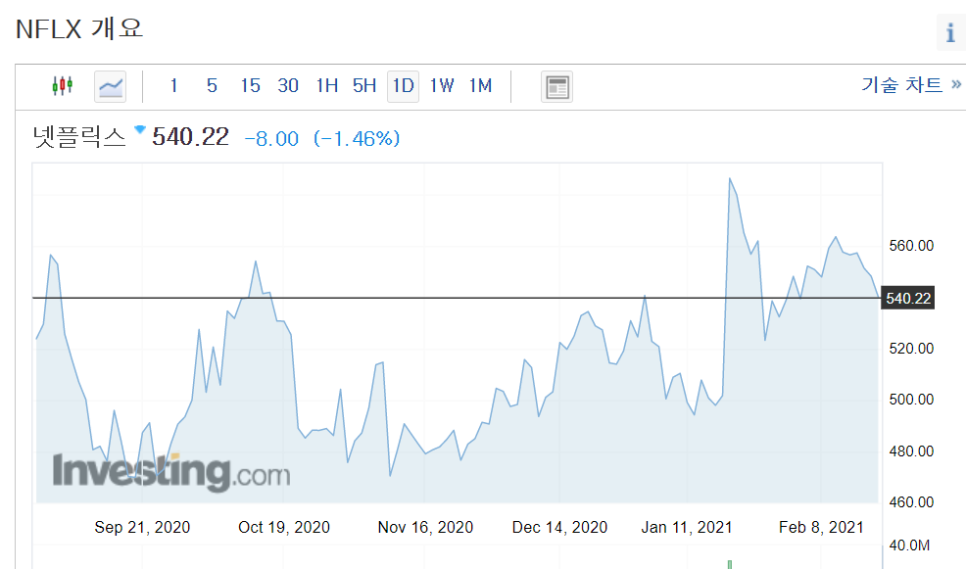Click the 500.00 axis value

click(911, 400)
